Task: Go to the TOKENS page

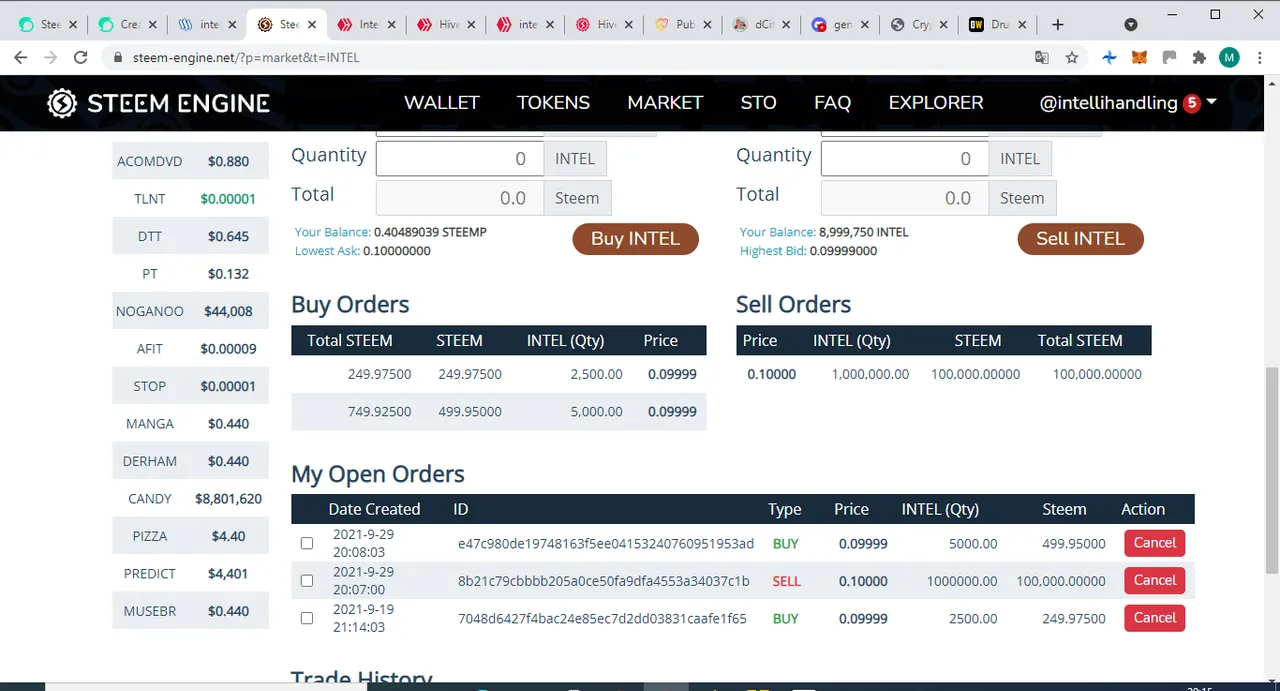Action: point(553,103)
